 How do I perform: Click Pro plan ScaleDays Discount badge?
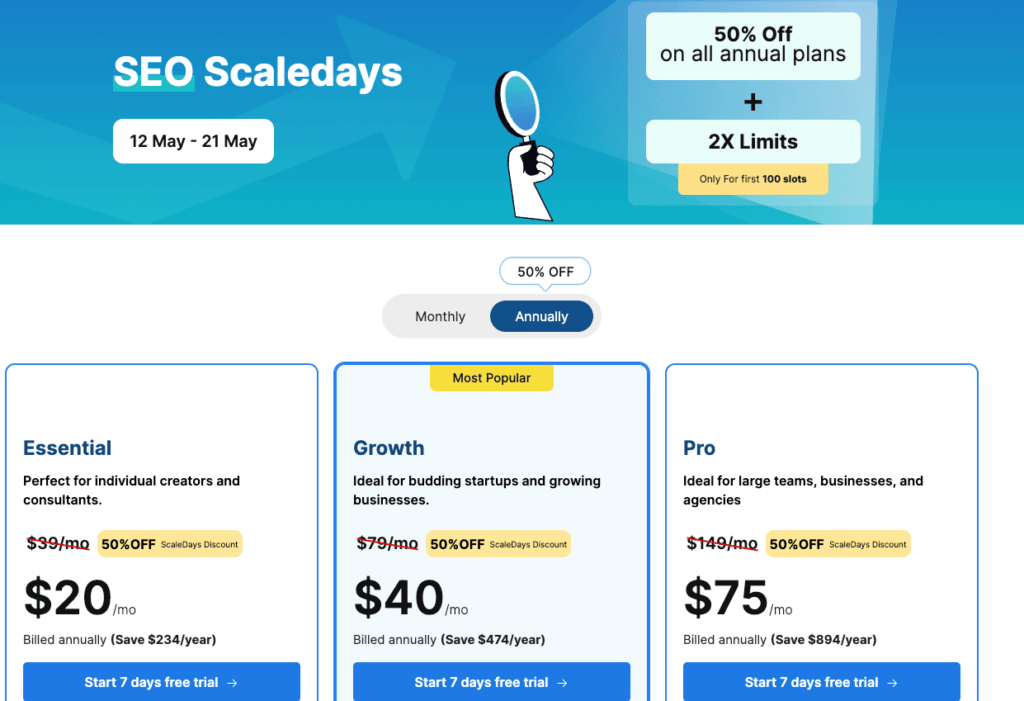(838, 544)
